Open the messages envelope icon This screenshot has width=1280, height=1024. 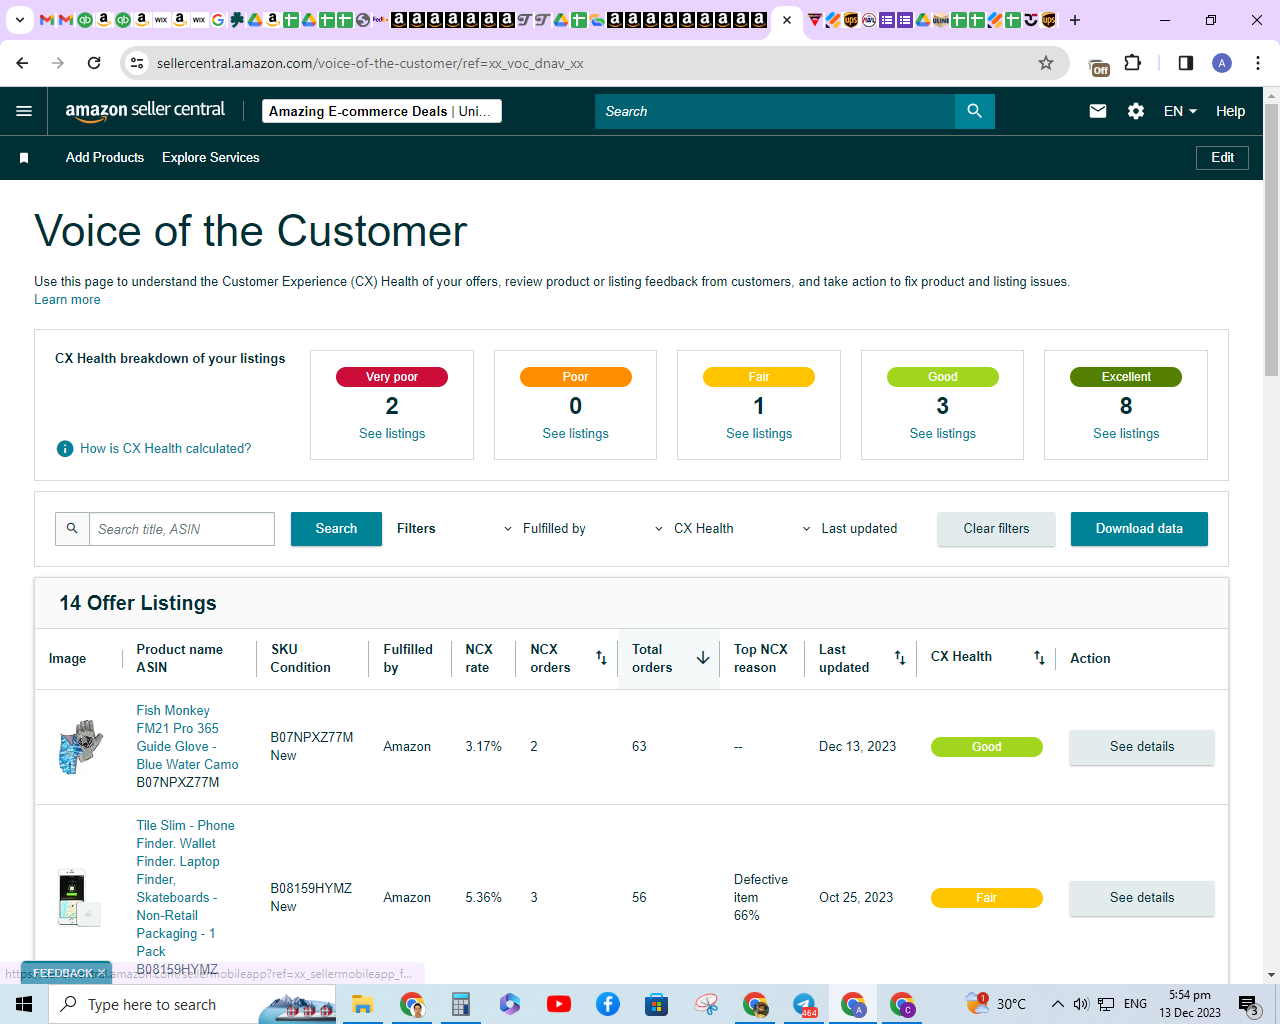pyautogui.click(x=1098, y=111)
